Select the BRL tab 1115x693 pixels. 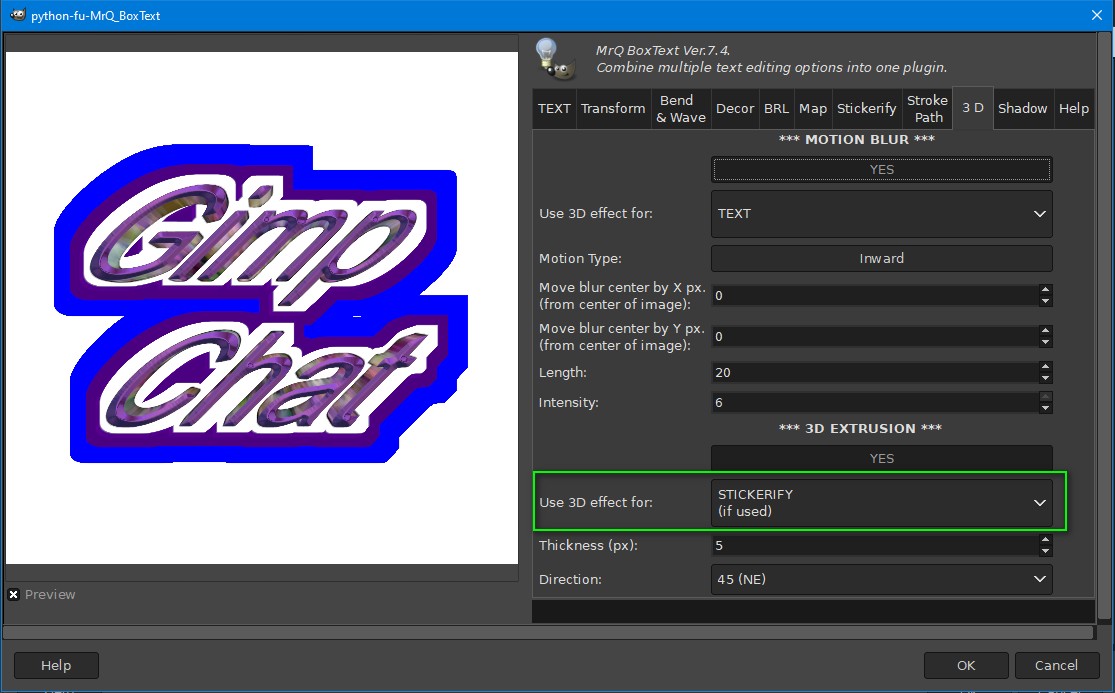[x=776, y=109]
